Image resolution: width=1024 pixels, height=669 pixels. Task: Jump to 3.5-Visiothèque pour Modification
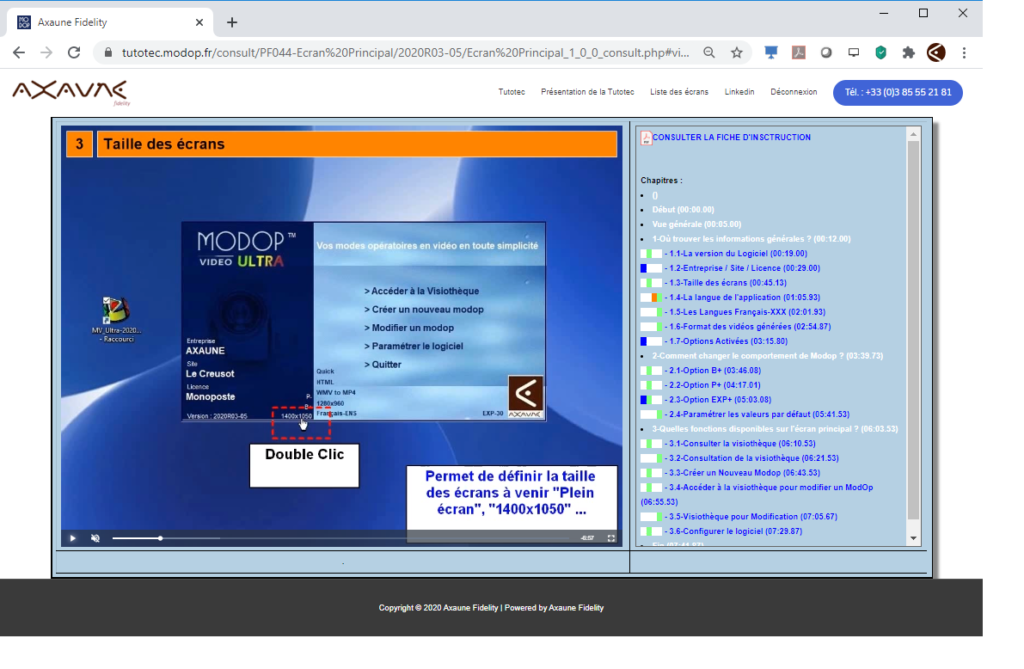(750, 517)
